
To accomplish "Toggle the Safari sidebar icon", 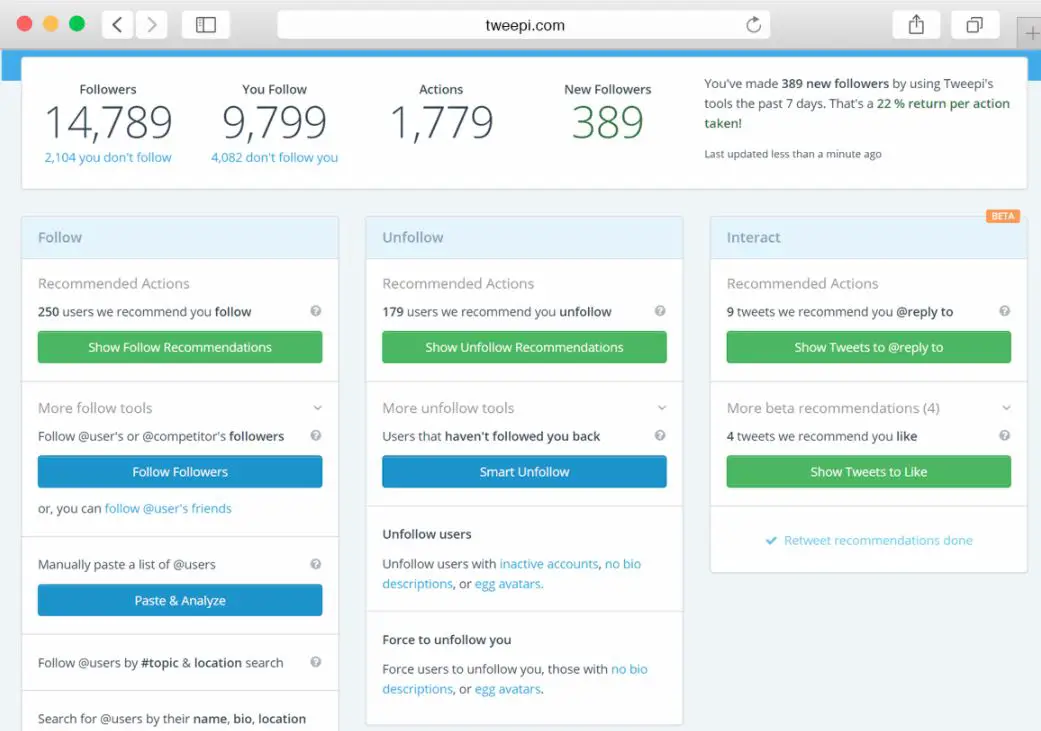I will [206, 25].
